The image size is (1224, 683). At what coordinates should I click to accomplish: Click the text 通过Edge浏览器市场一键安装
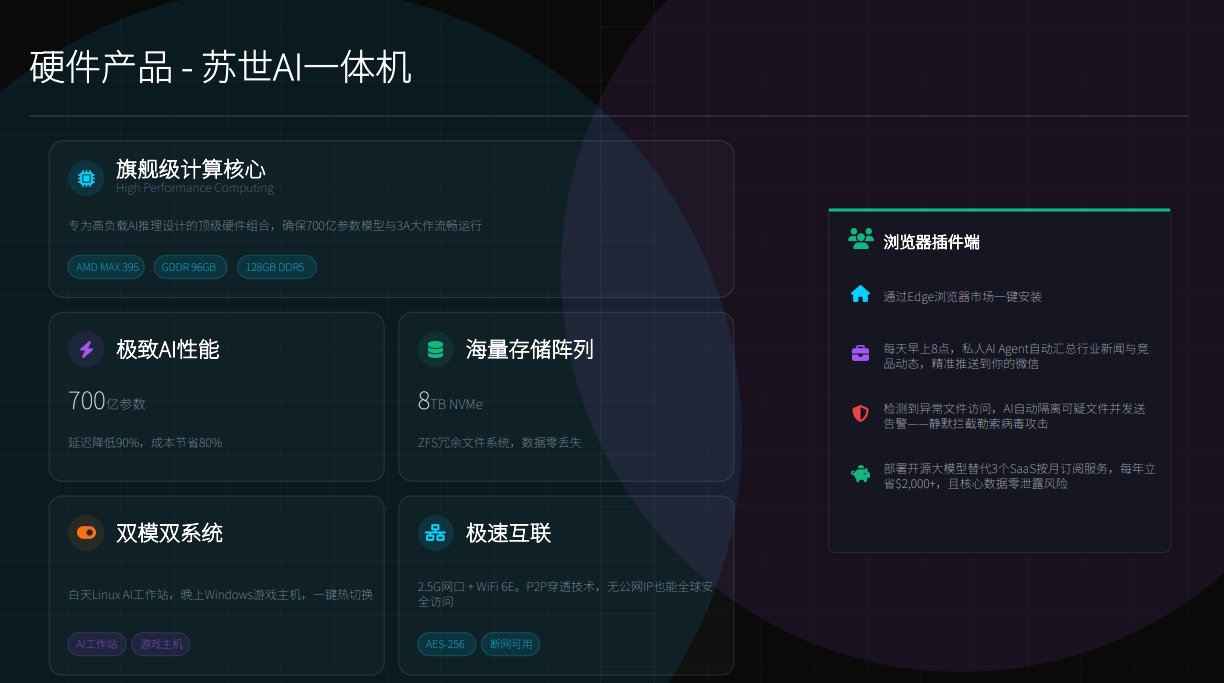coord(963,297)
